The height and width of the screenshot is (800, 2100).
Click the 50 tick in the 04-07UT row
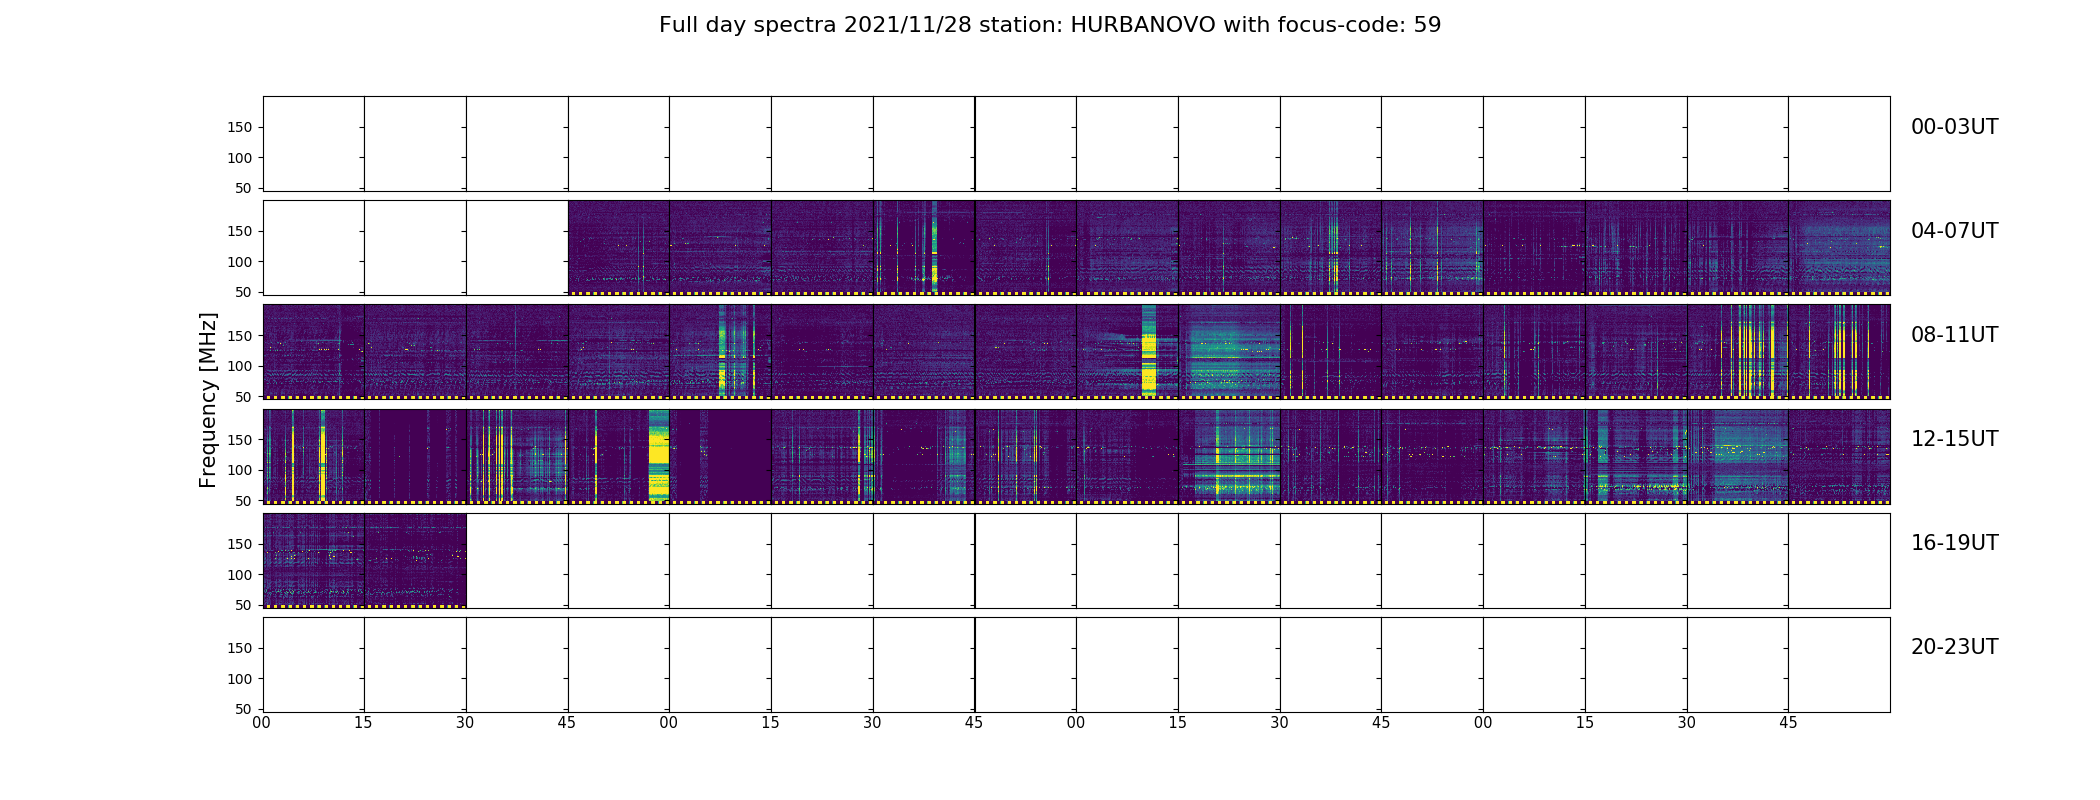point(244,292)
